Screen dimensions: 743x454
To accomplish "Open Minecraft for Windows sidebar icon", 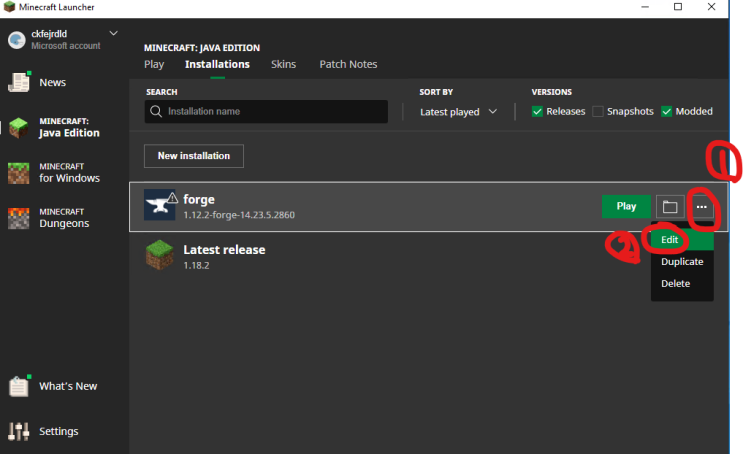I will coord(18,173).
